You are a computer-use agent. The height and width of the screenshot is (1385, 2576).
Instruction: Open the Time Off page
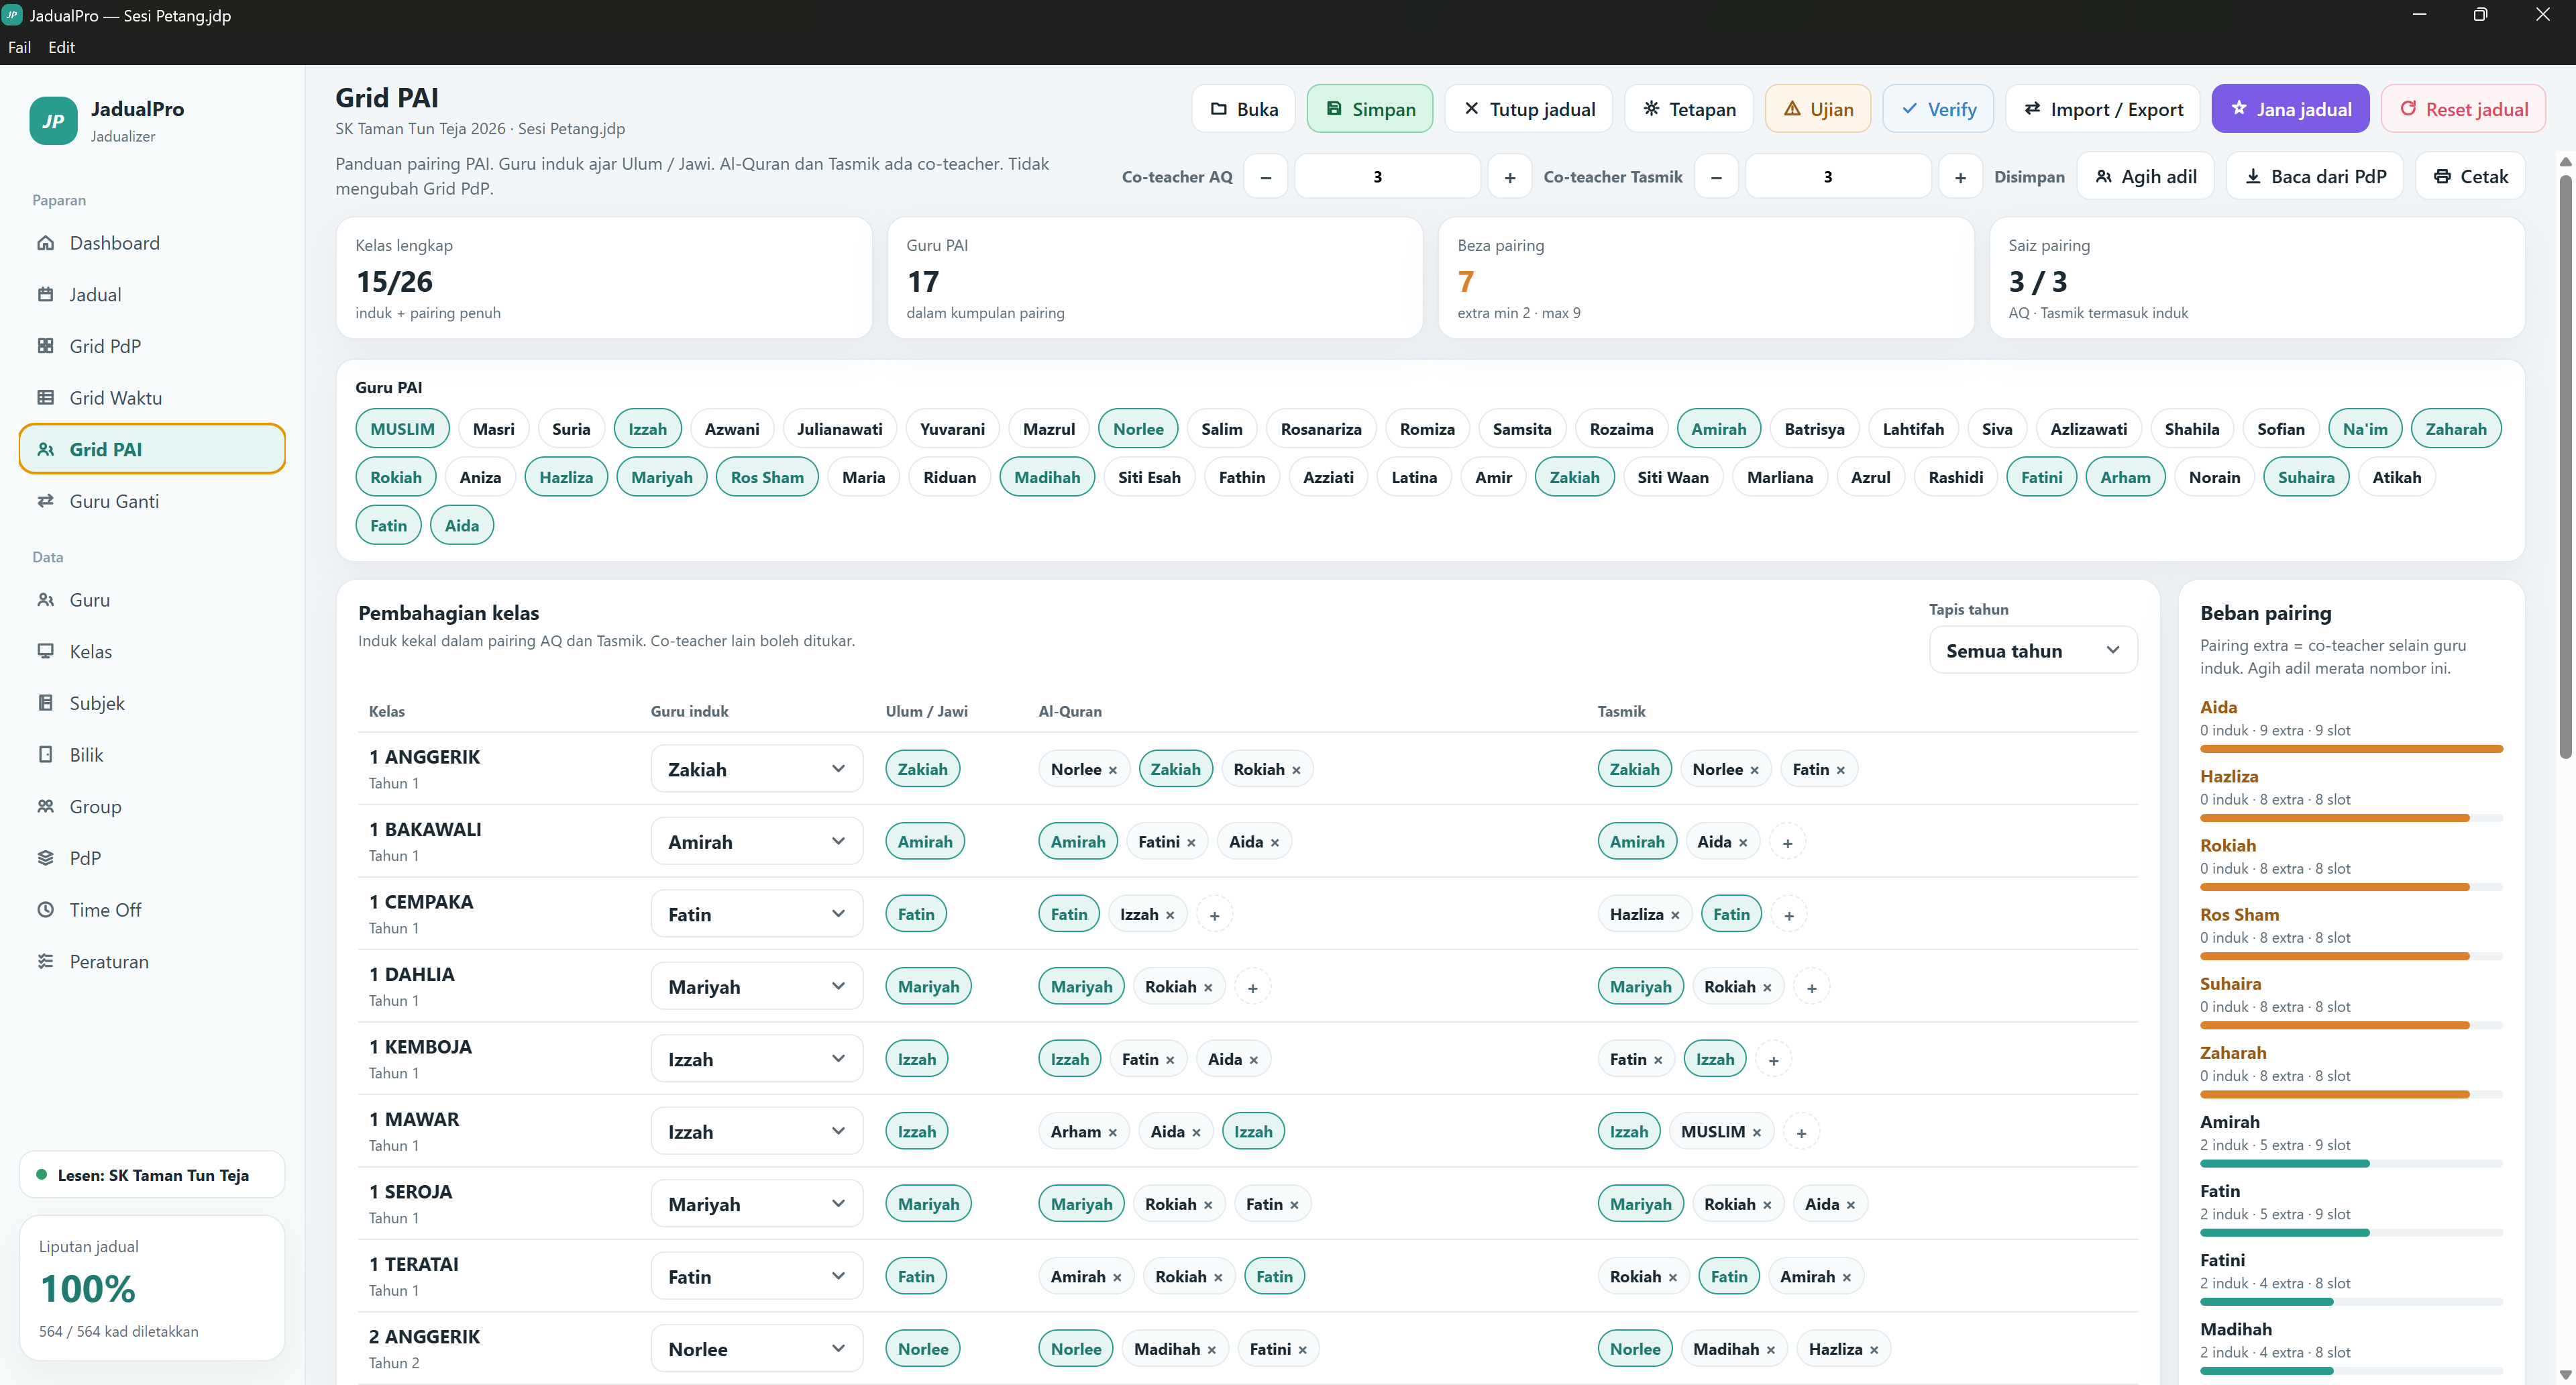[152, 910]
